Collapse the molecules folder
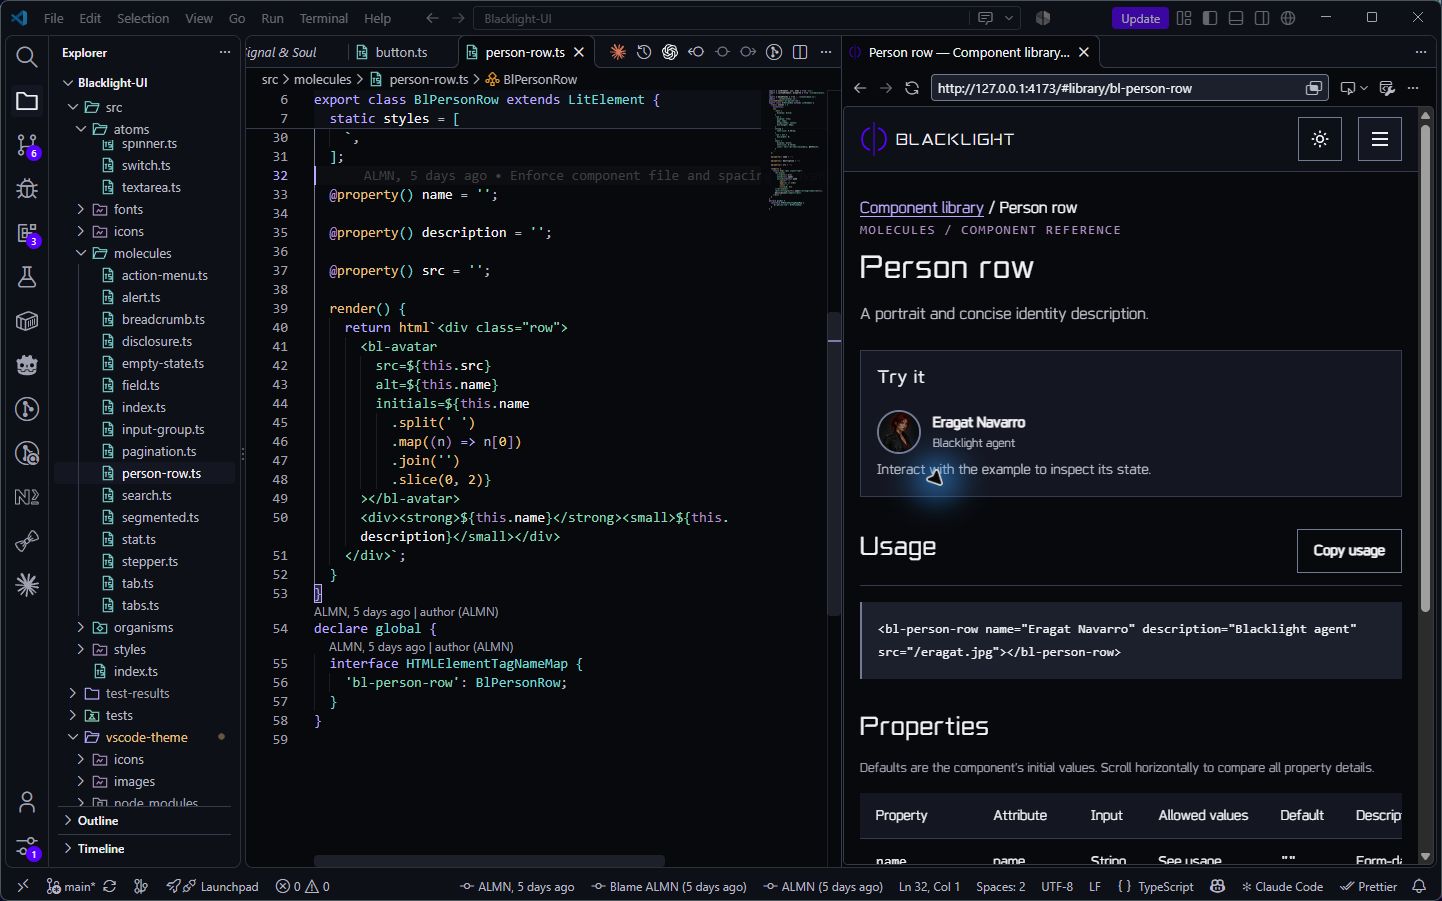The height and width of the screenshot is (901, 1442). [142, 253]
